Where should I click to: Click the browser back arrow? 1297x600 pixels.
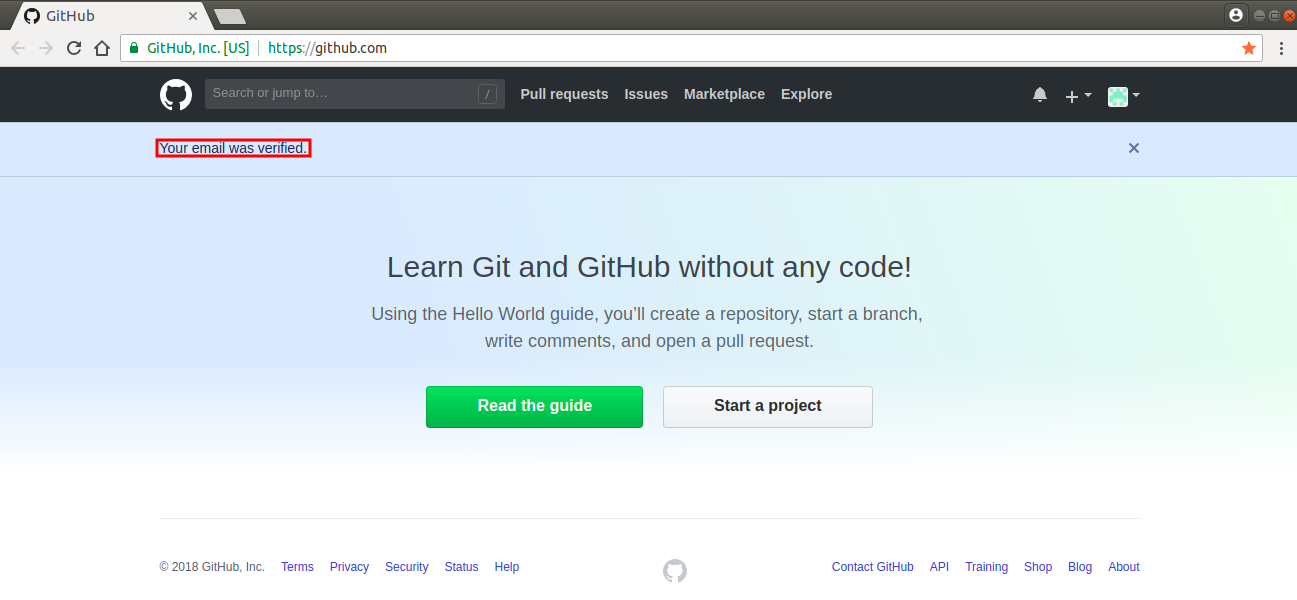(18, 48)
